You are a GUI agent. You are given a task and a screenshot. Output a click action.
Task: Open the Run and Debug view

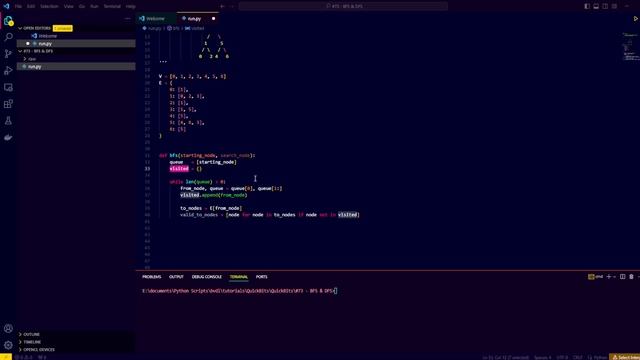coord(8,71)
